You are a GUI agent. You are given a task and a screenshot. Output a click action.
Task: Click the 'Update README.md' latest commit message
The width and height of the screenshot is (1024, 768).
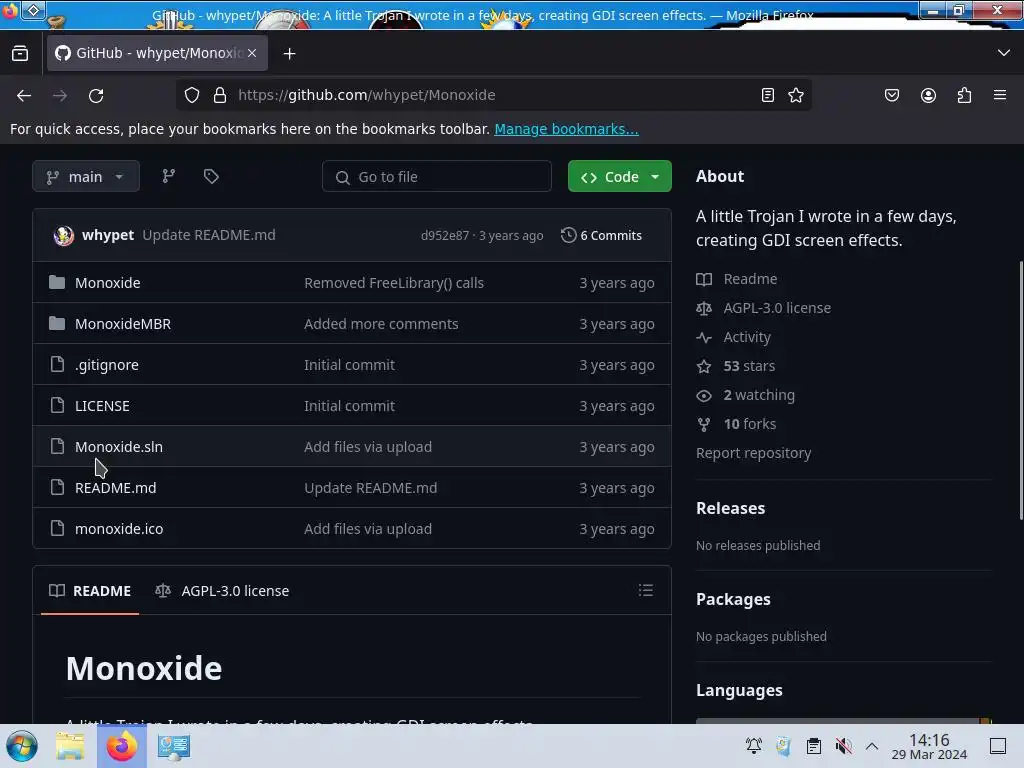tap(209, 235)
